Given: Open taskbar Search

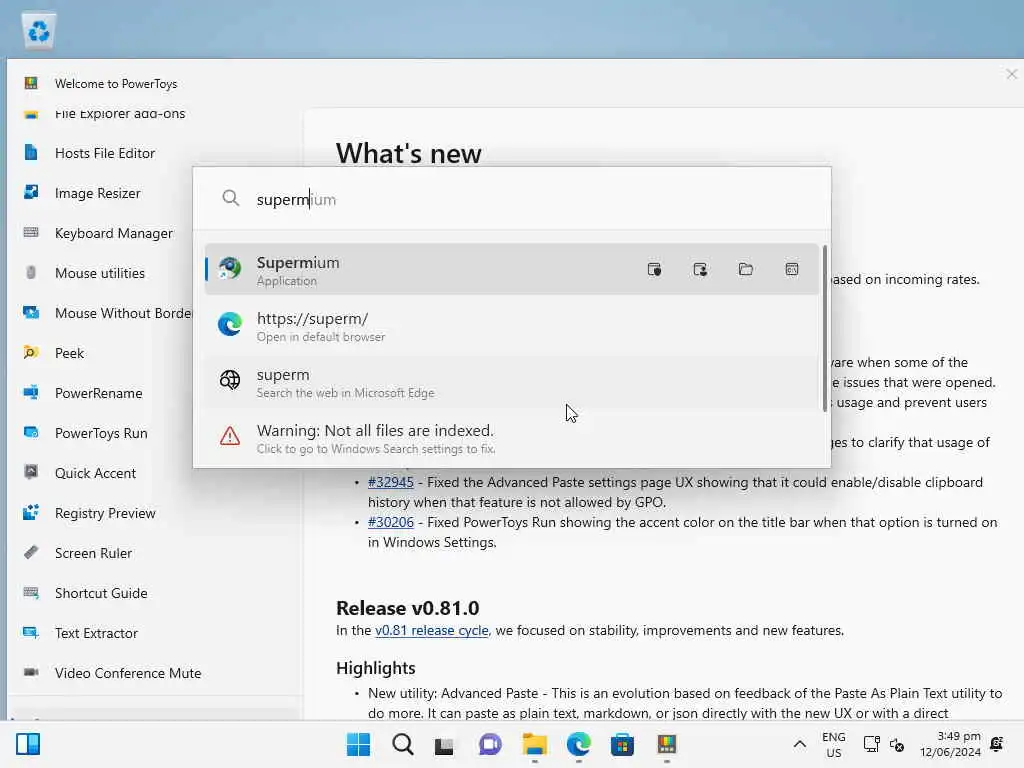Looking at the screenshot, I should (x=403, y=744).
